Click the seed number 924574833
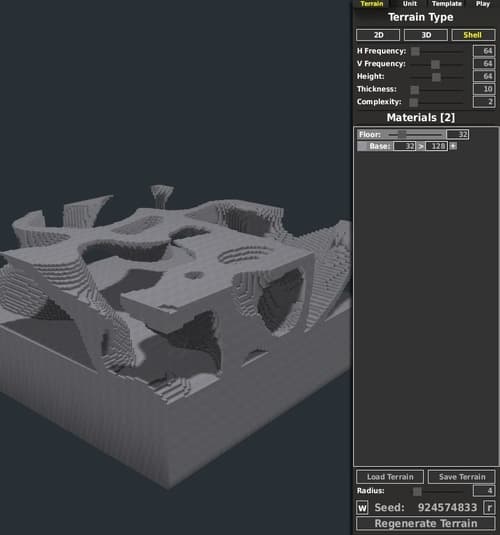Viewport: 500px width, 535px height. (447, 508)
